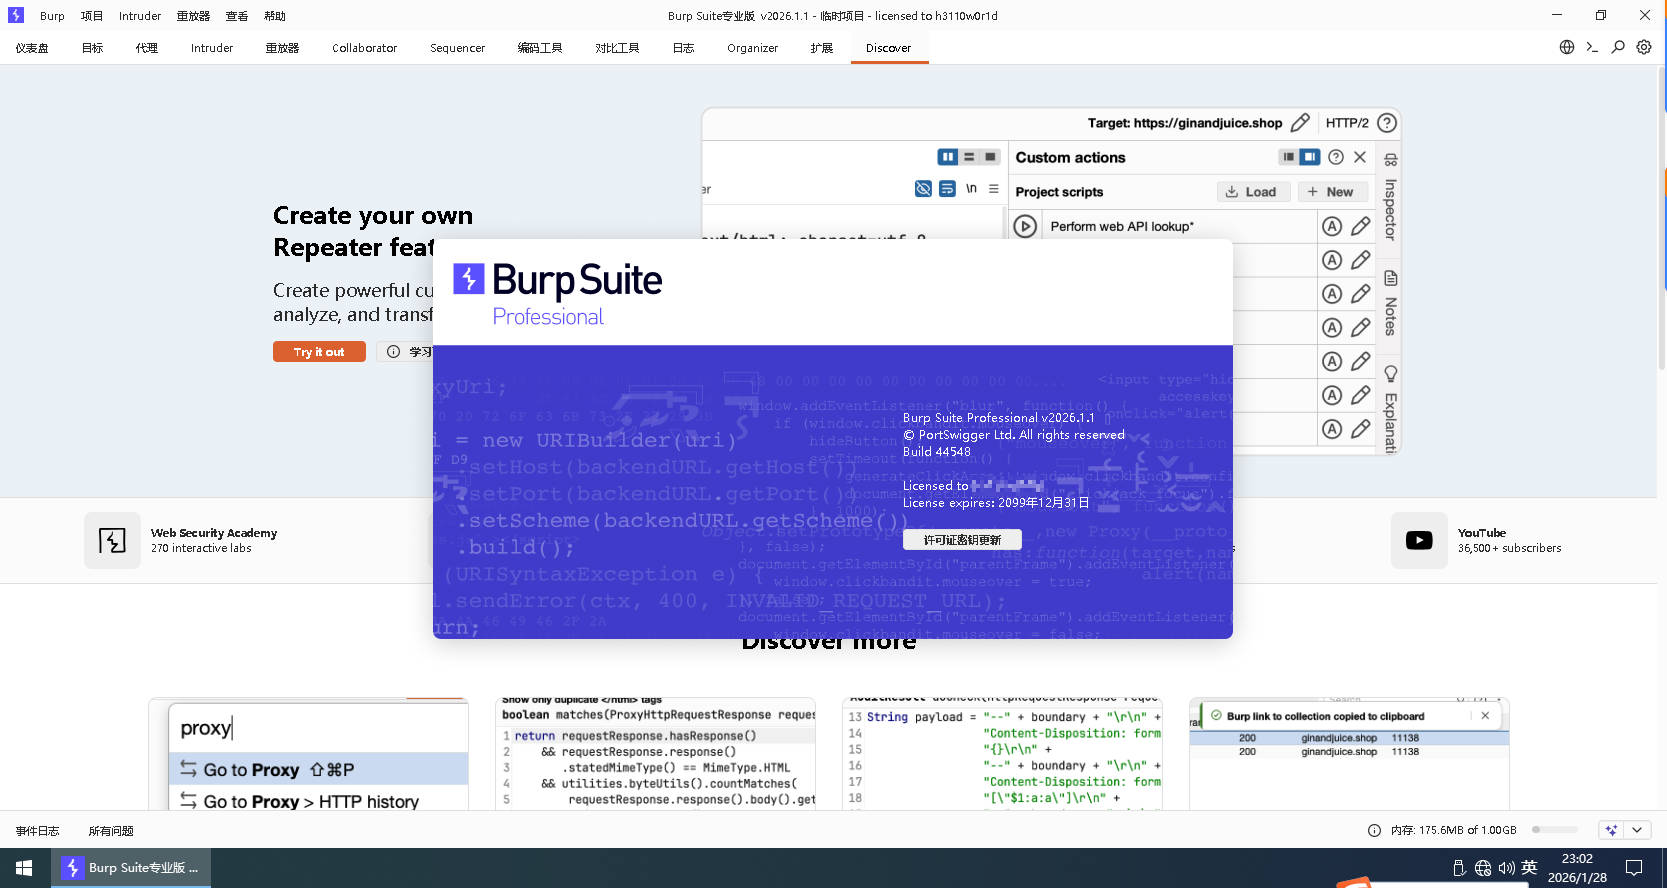Switch to the Organizer tab

click(x=752, y=48)
